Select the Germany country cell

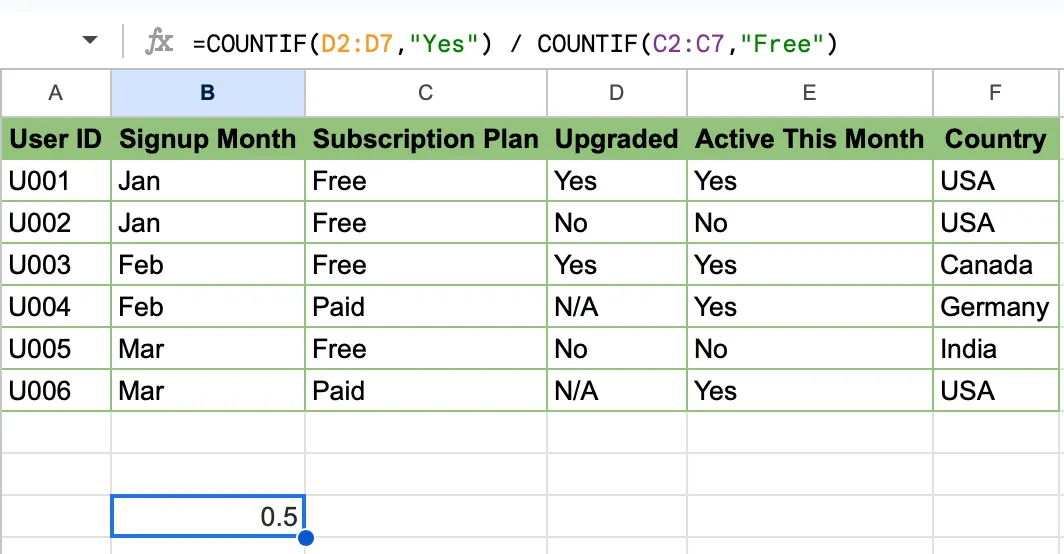[x=995, y=307]
